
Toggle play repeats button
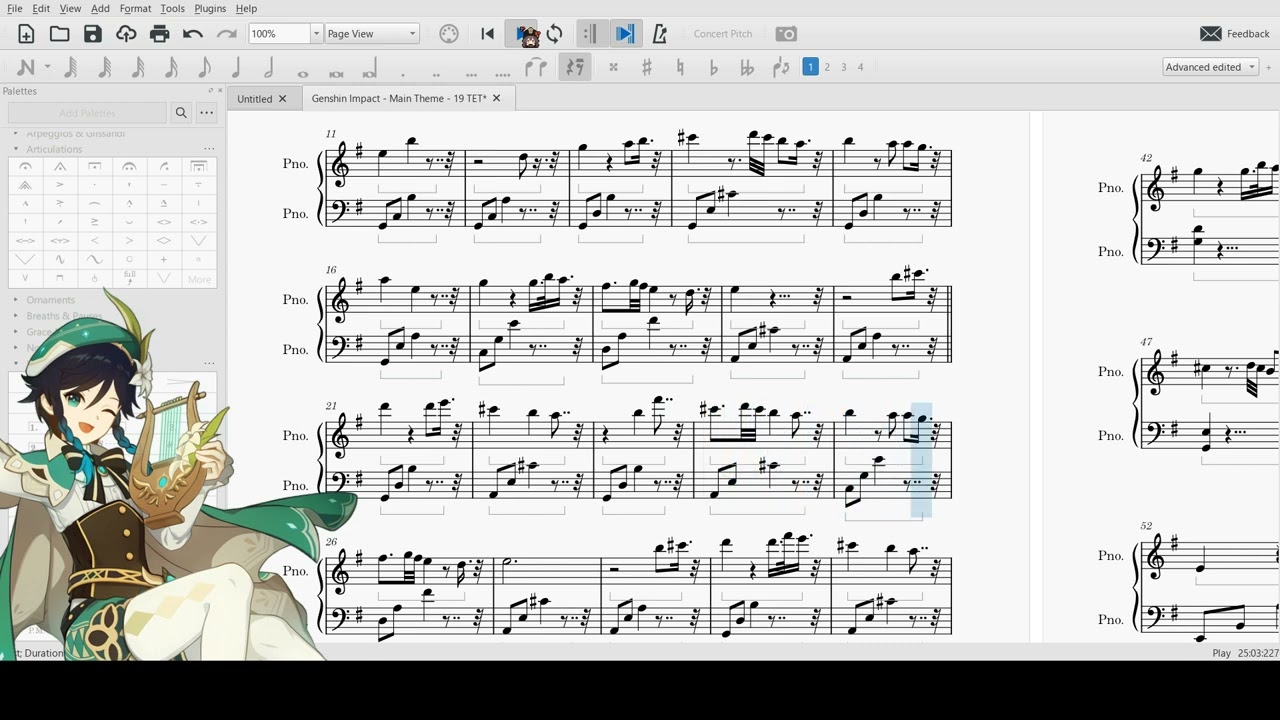click(589, 34)
